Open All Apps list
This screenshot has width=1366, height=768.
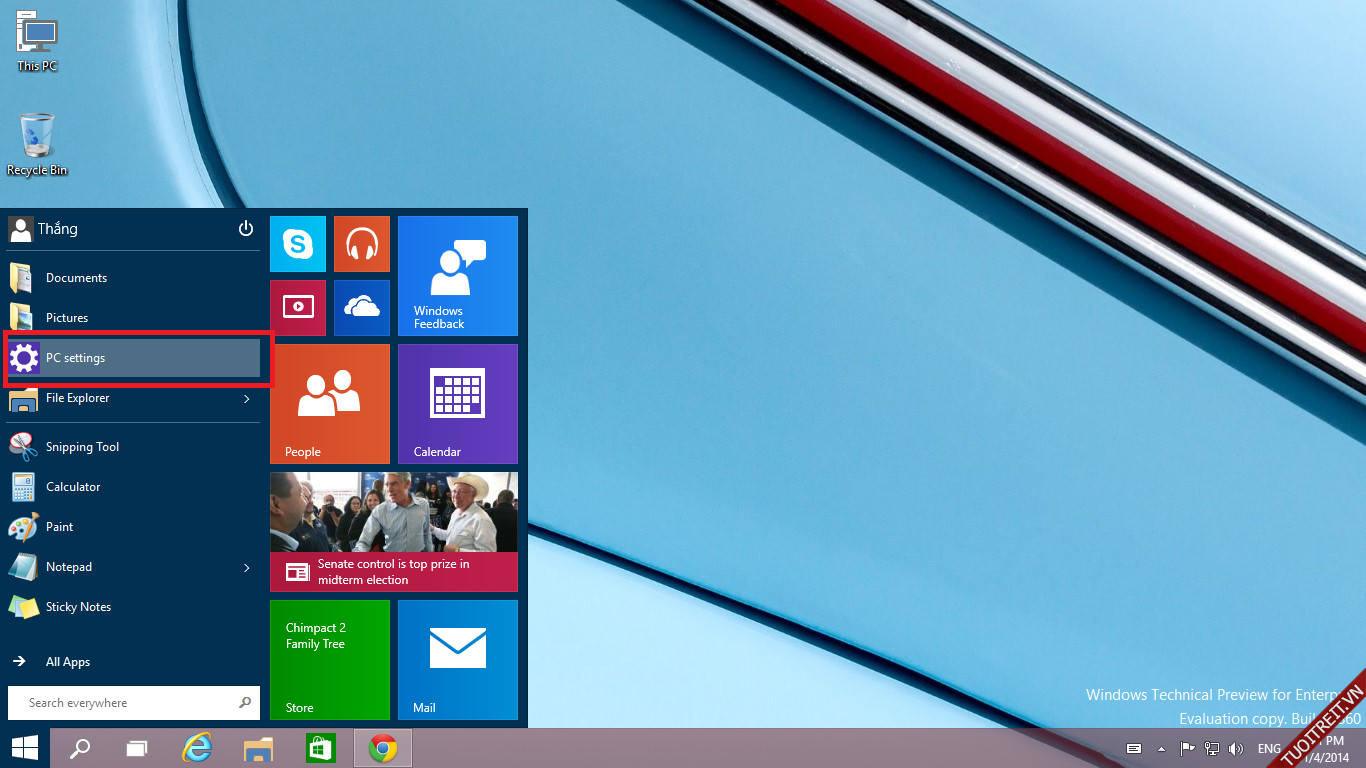click(x=67, y=662)
